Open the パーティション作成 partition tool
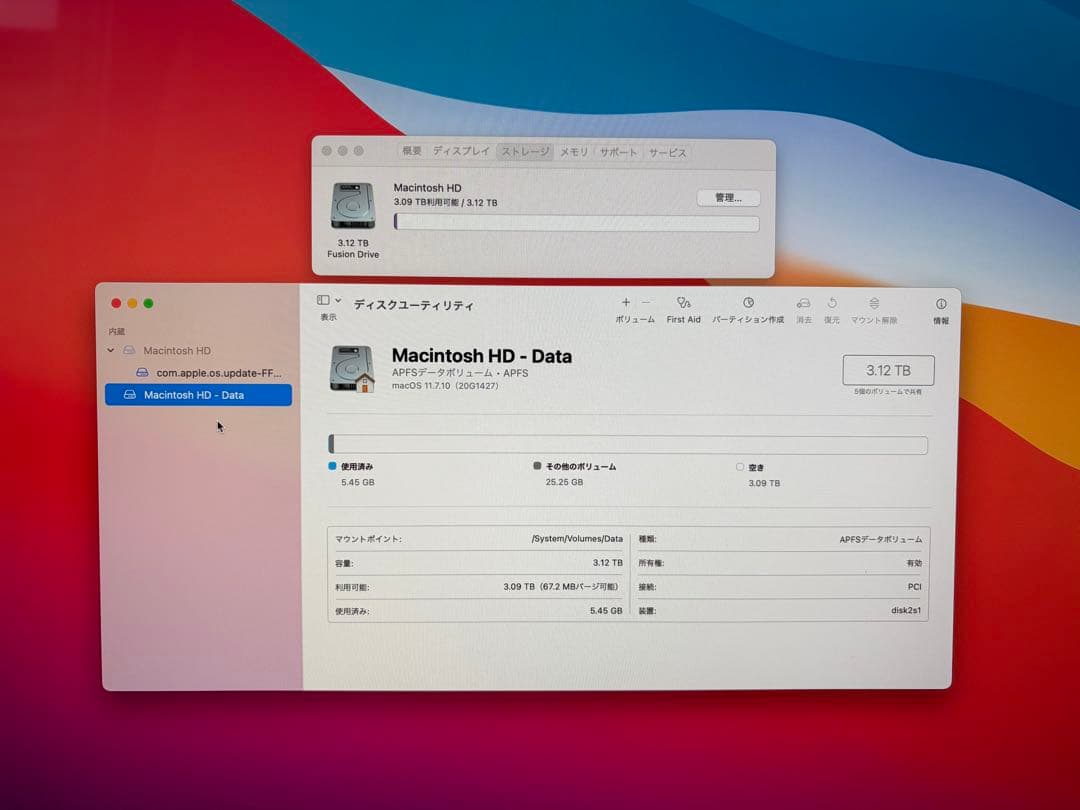This screenshot has width=1080, height=810. tap(748, 303)
